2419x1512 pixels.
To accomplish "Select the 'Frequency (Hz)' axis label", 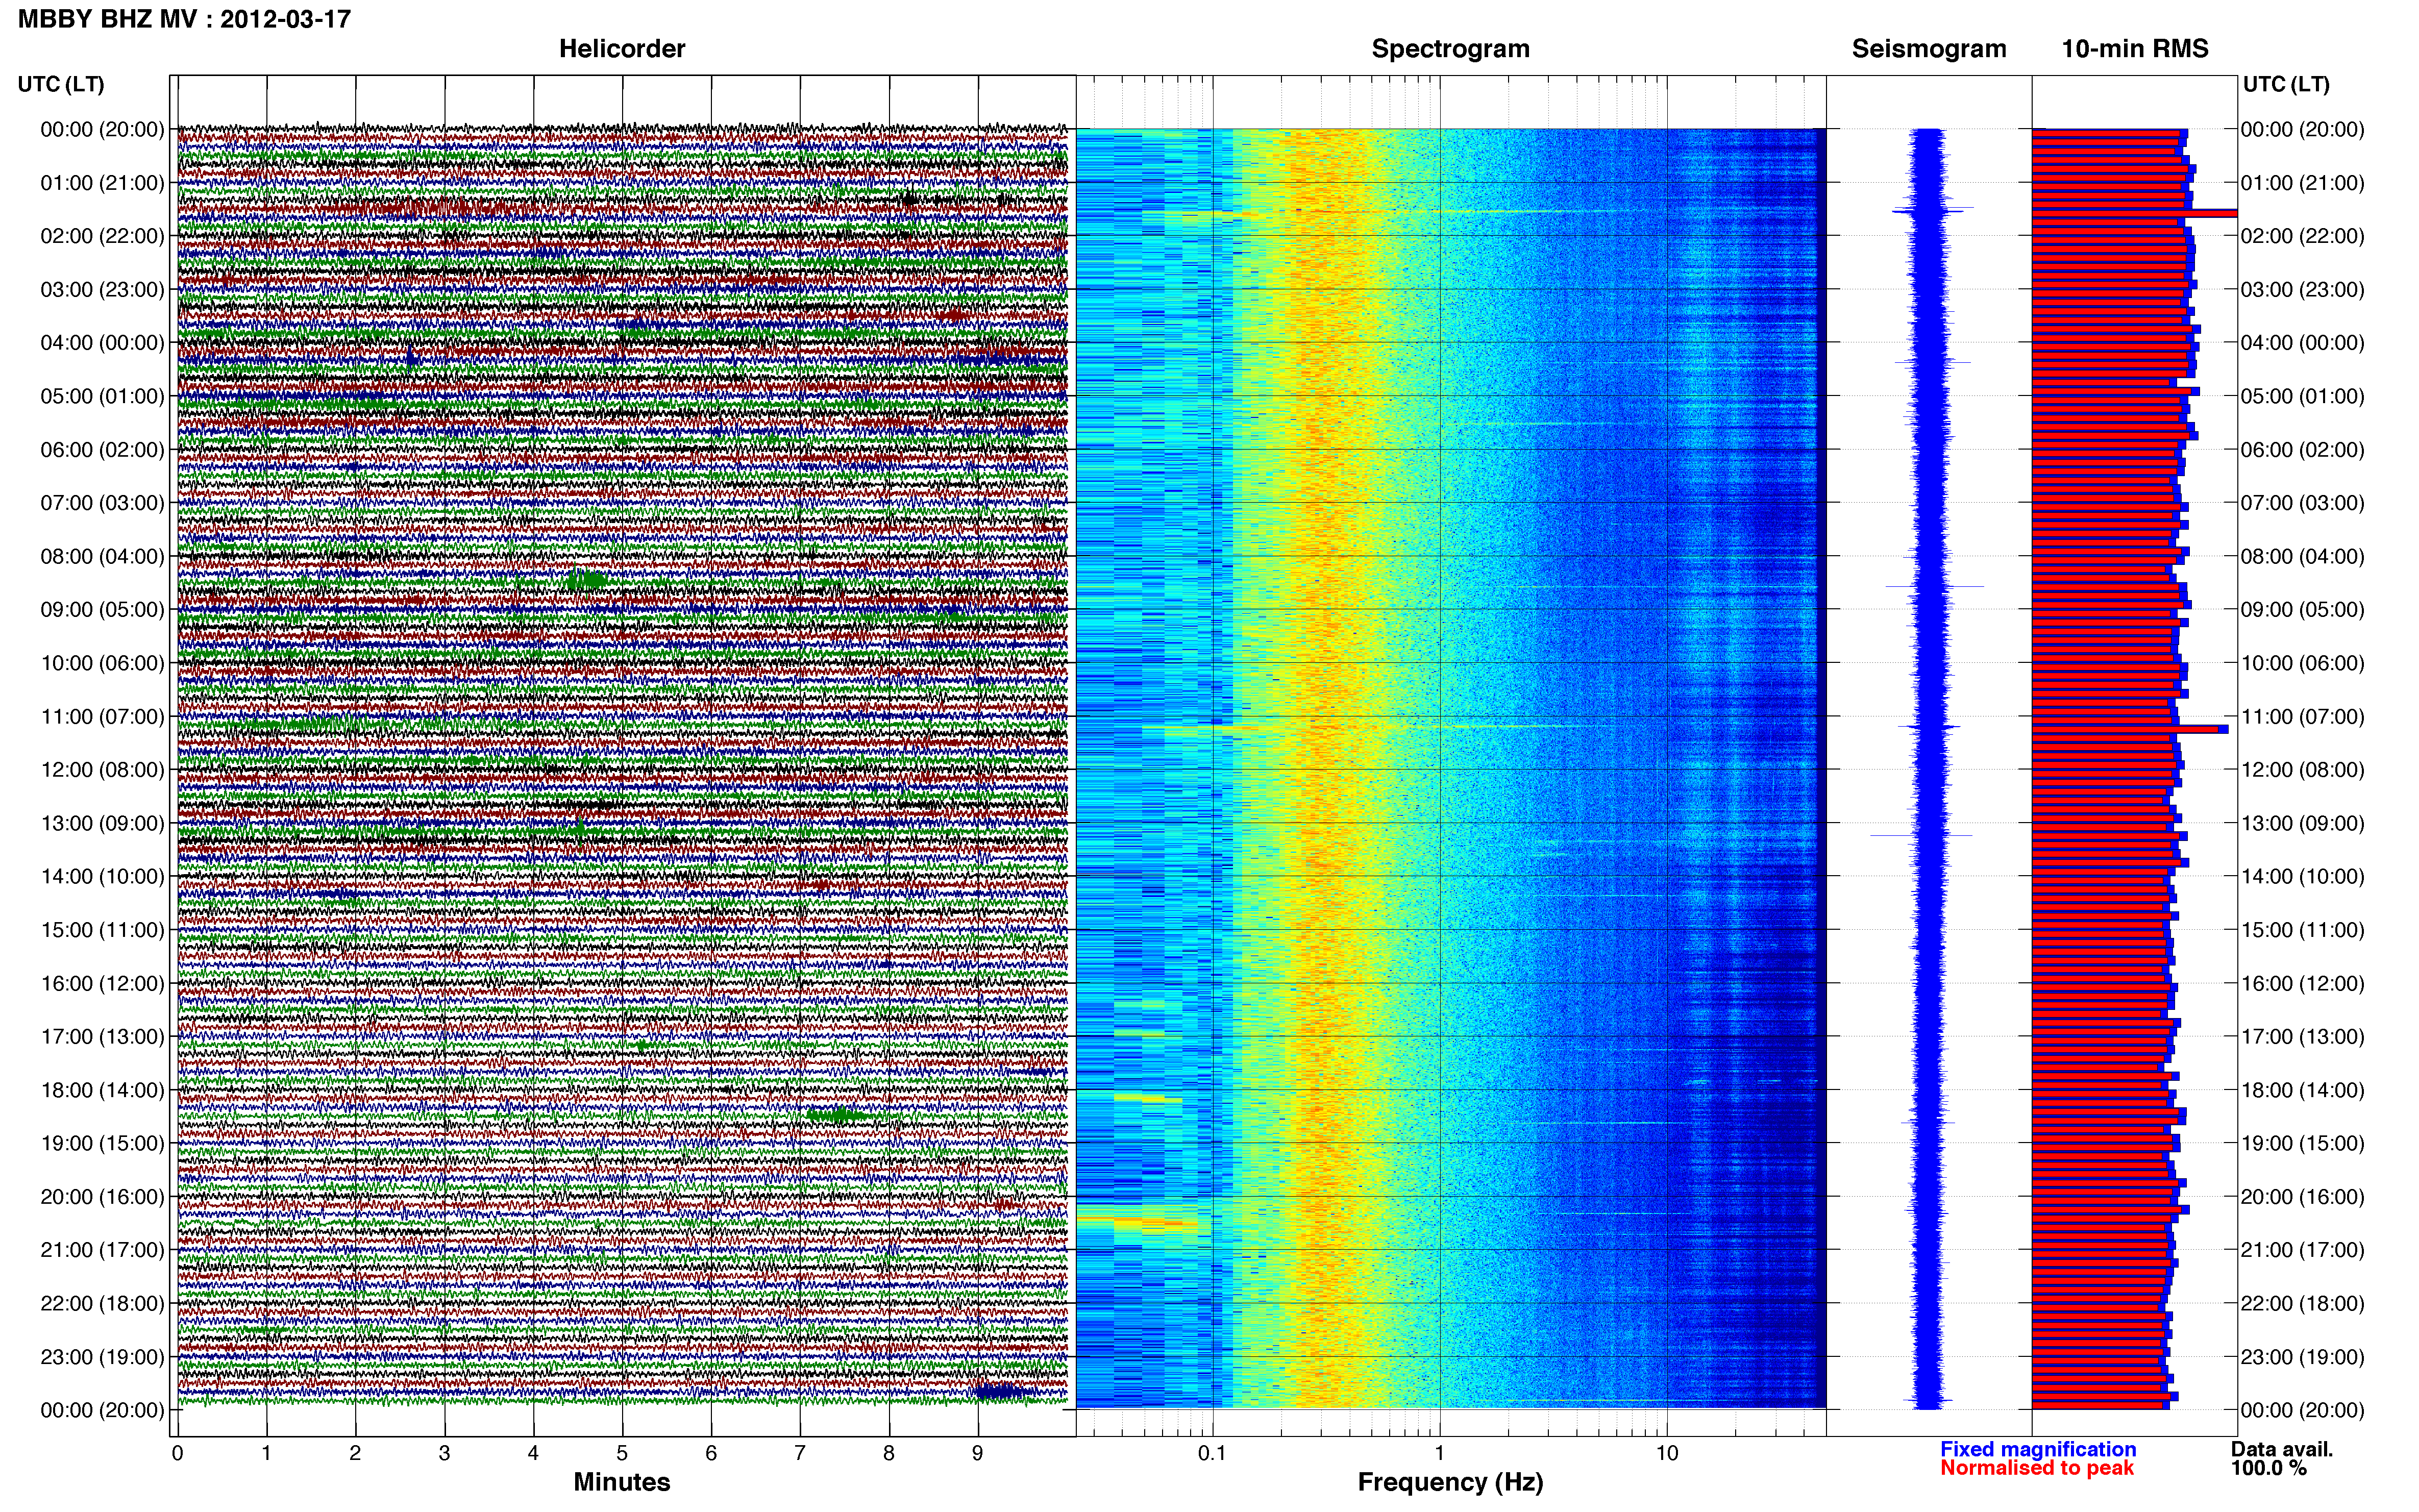I will [1450, 1482].
